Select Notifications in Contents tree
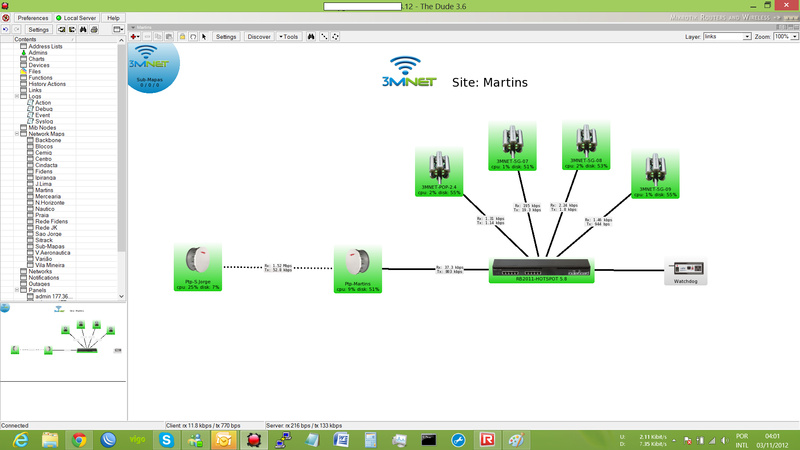 coord(43,278)
